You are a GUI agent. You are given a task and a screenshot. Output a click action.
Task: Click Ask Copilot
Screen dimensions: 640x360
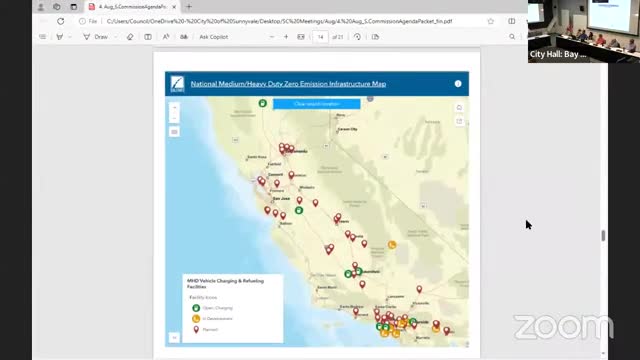pyautogui.click(x=213, y=37)
